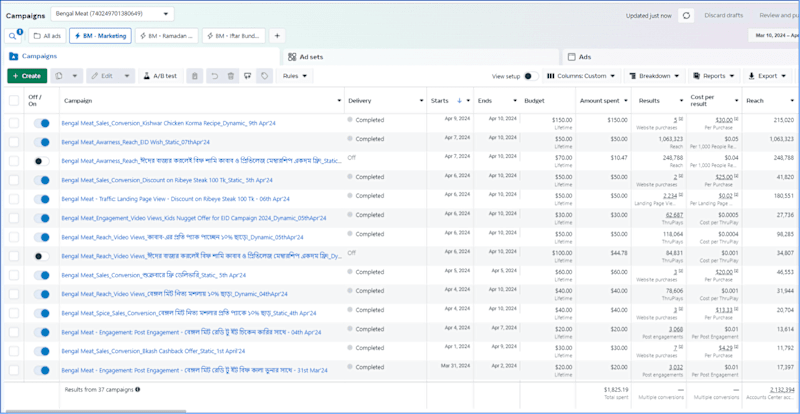Switch to the BM - Ramadan tab
The height and width of the screenshot is (414, 800).
coord(167,36)
